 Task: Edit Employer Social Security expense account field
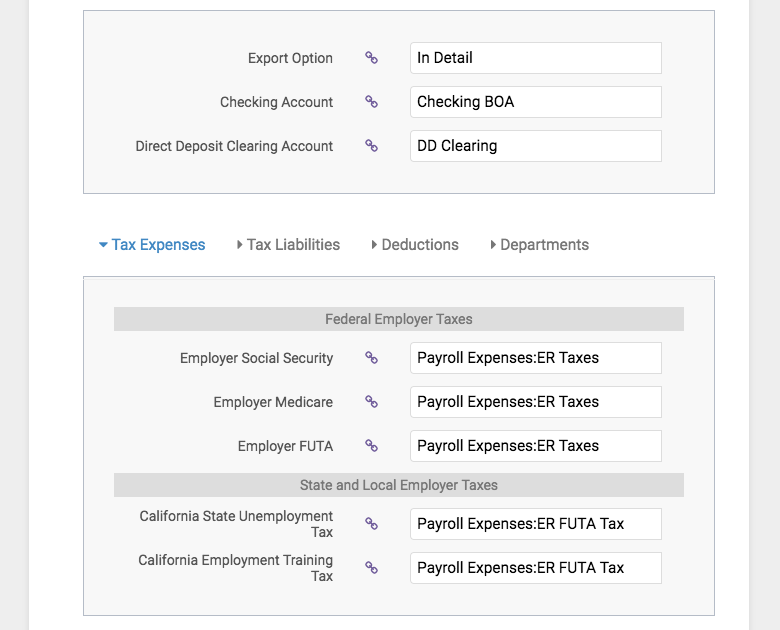[x=536, y=358]
